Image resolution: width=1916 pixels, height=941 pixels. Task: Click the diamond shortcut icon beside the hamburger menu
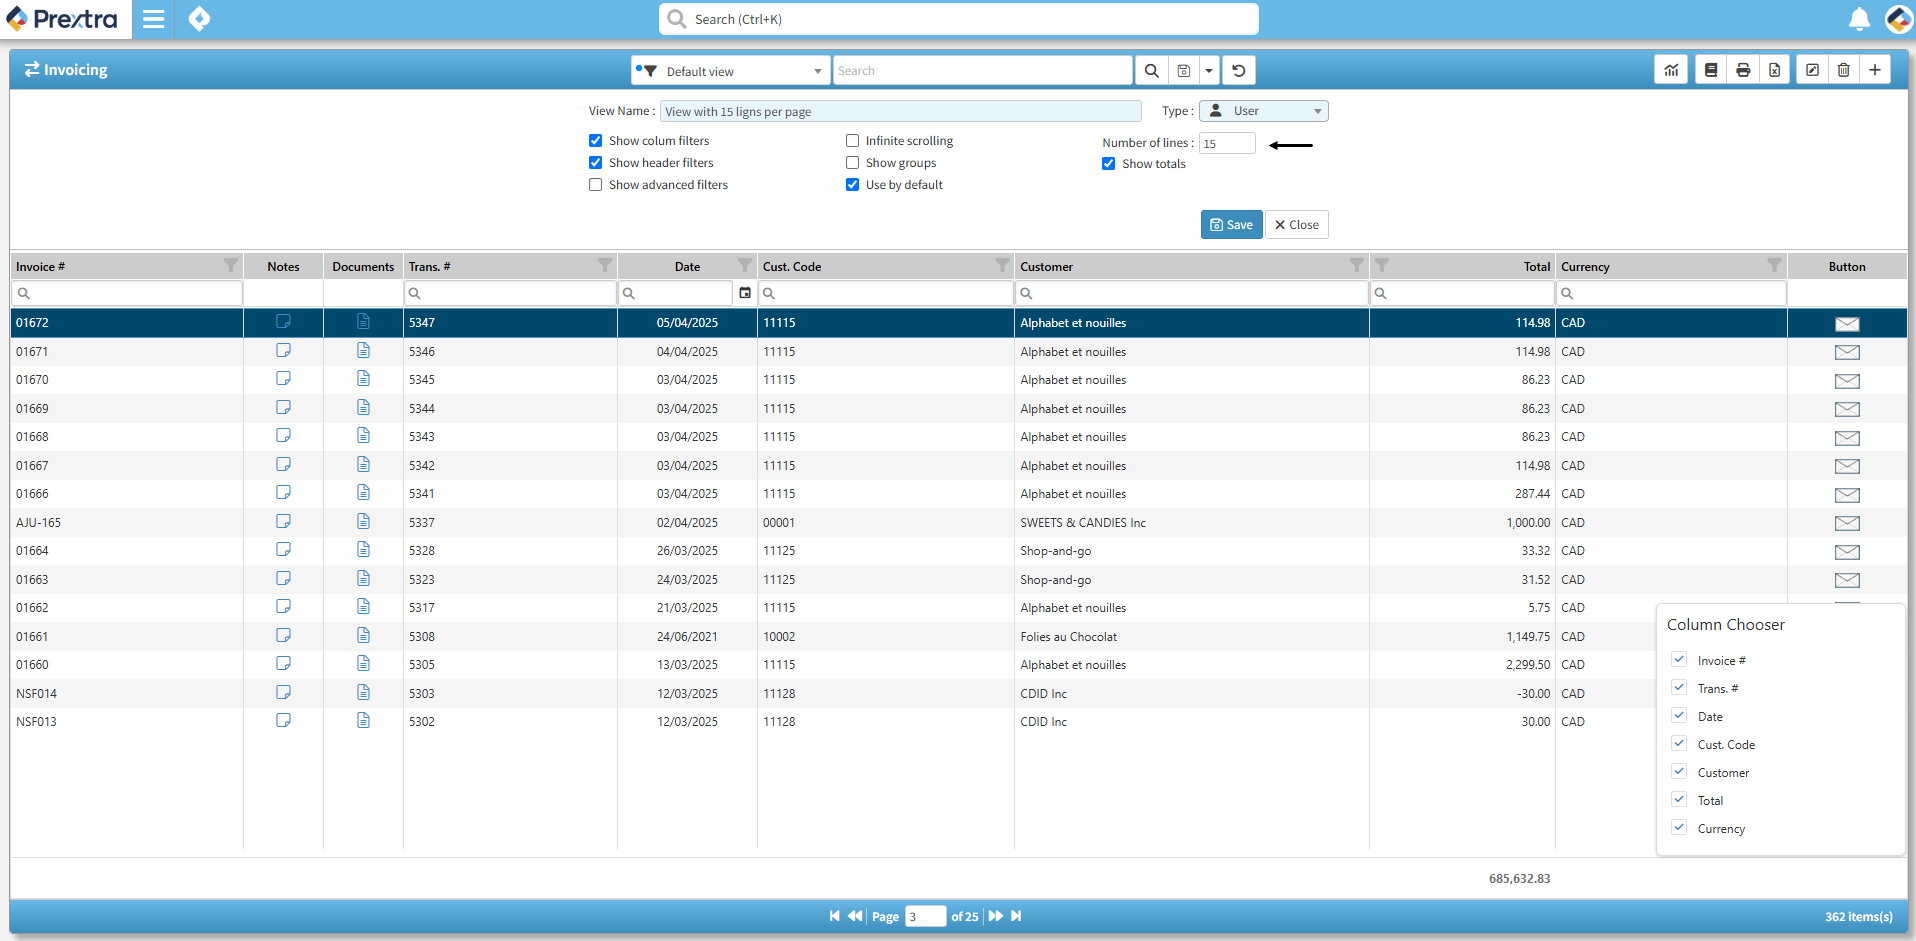click(x=199, y=19)
